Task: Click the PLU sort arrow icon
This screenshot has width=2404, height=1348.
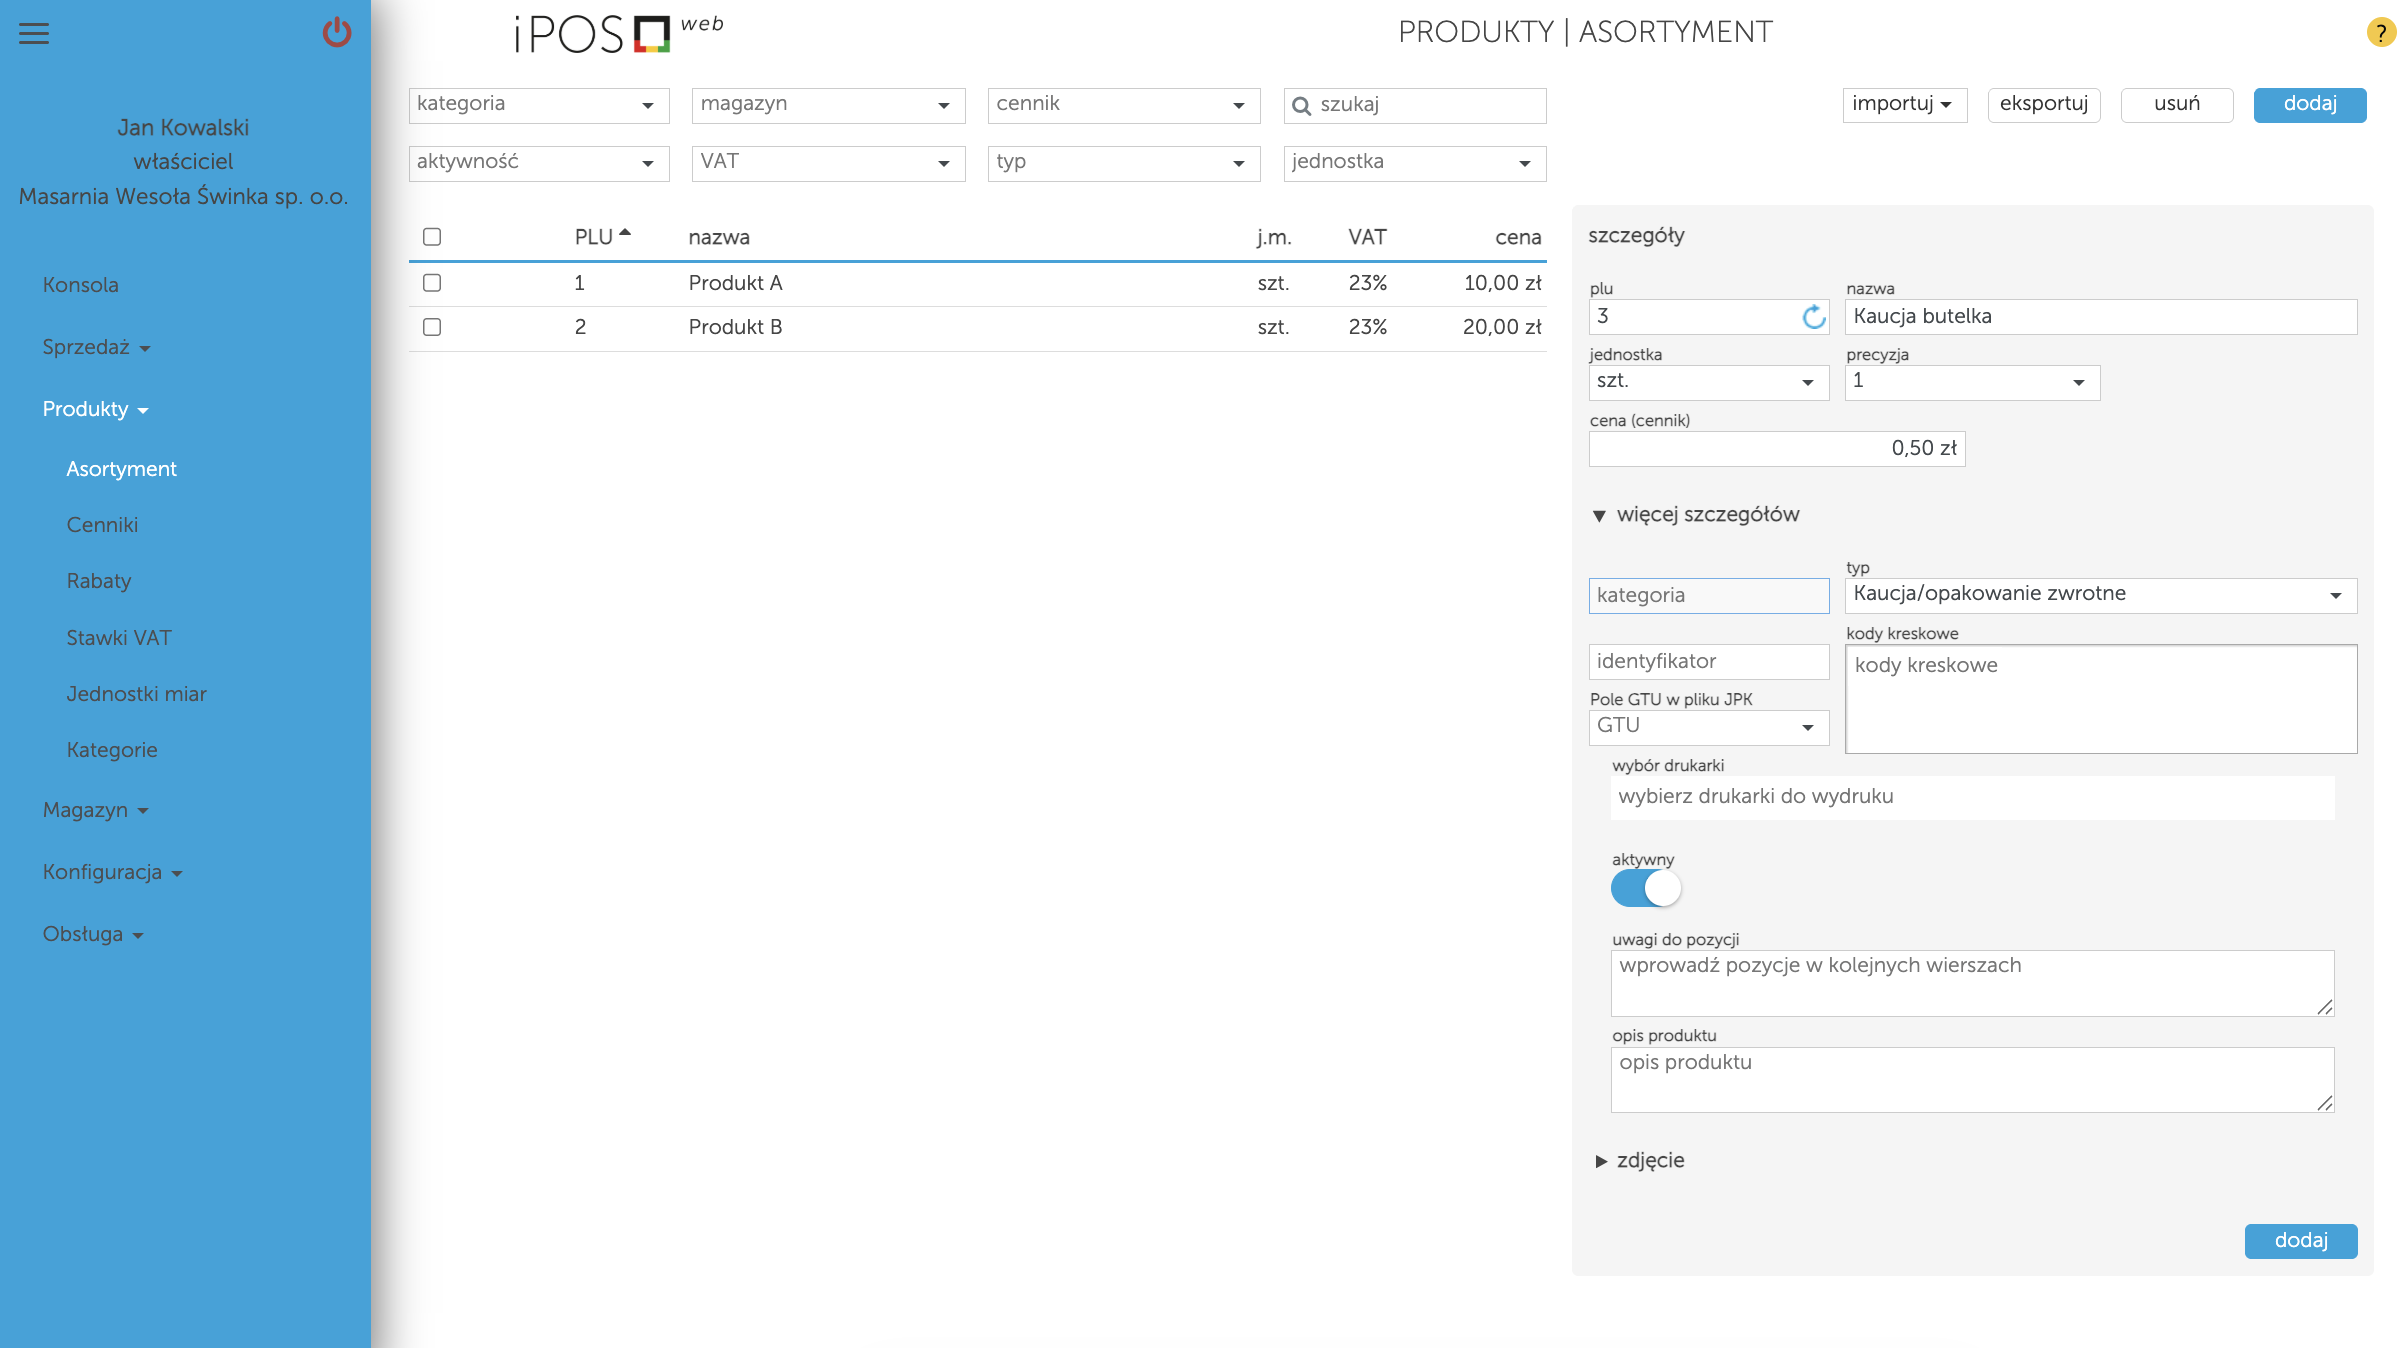Action: click(625, 233)
